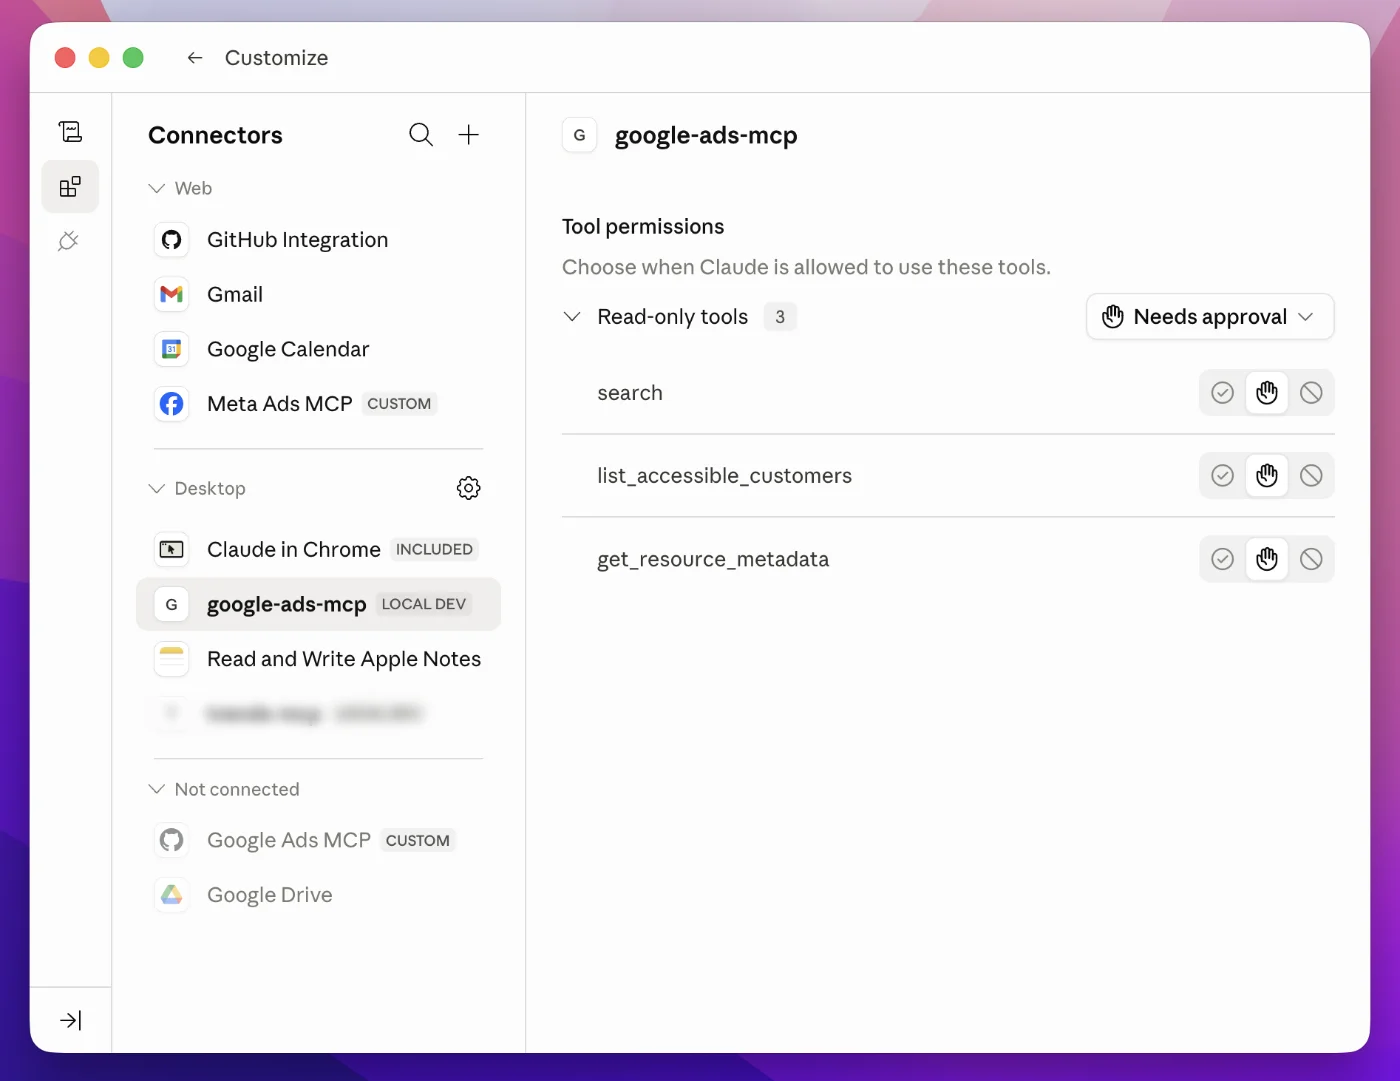
Task: Click the blurred connector row under Apple Notes
Action: 318,713
